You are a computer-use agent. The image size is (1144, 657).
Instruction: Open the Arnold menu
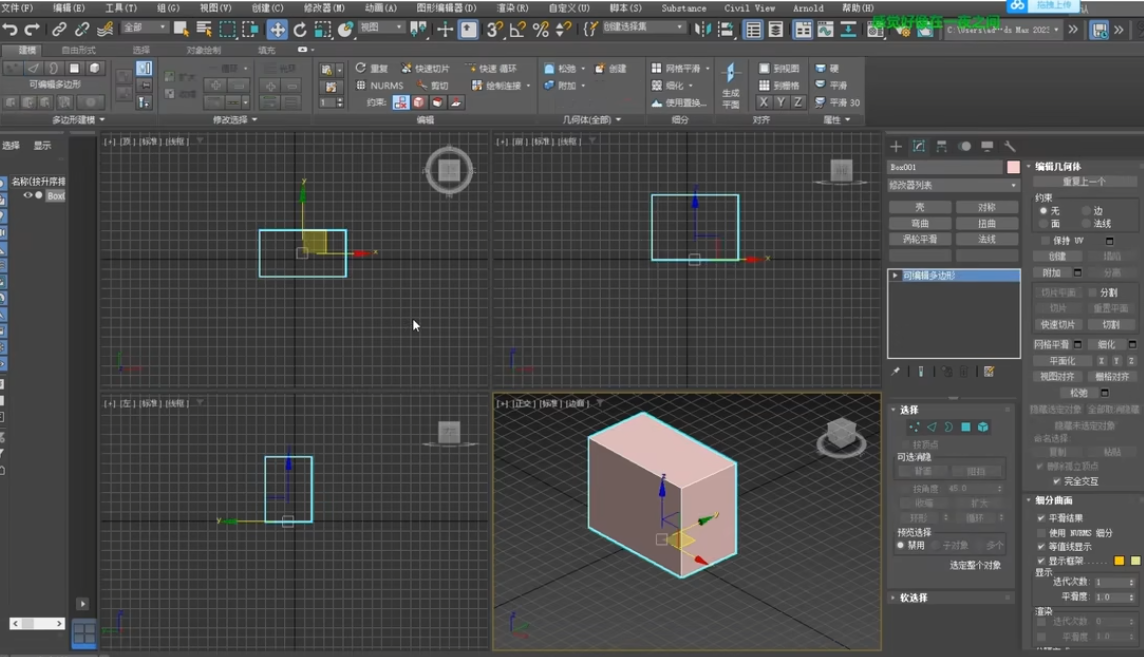808,8
